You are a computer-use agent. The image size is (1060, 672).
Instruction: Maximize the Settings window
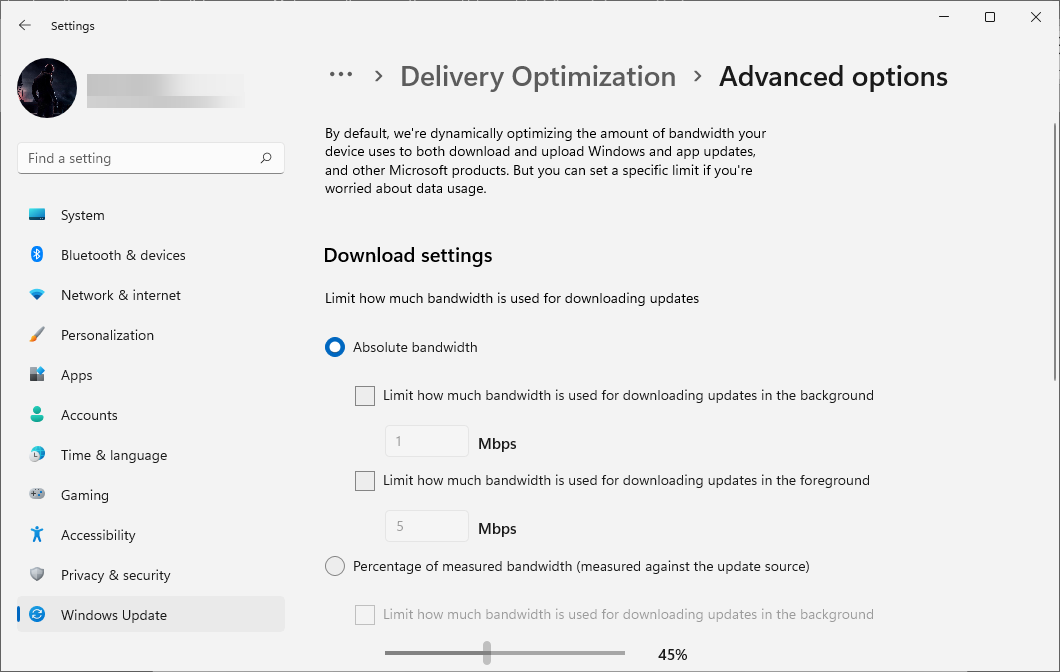click(990, 17)
